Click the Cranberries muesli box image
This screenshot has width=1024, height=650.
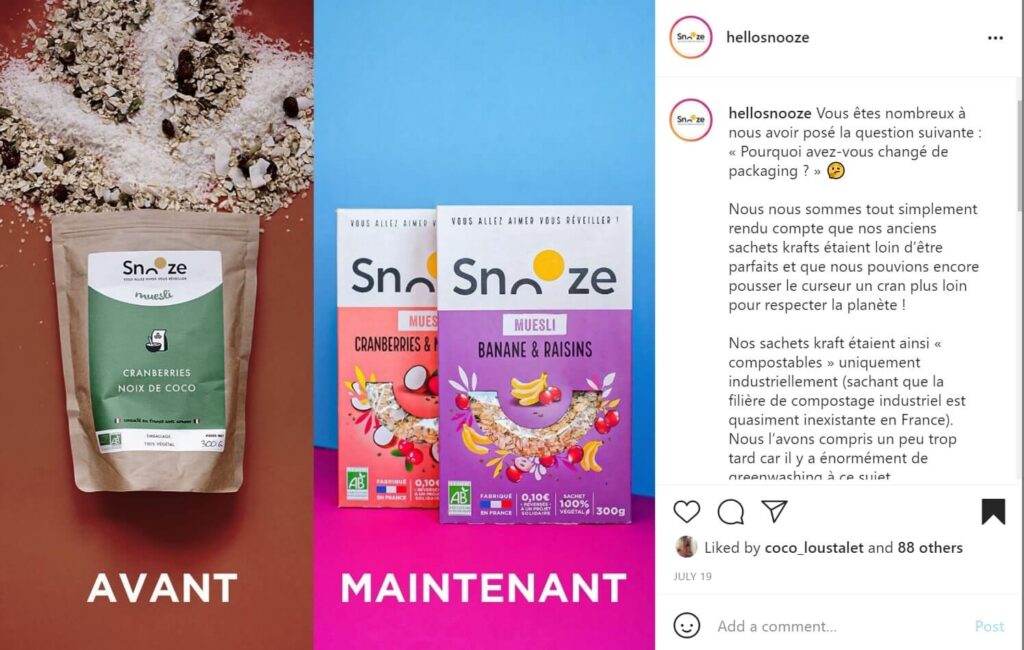(387, 358)
